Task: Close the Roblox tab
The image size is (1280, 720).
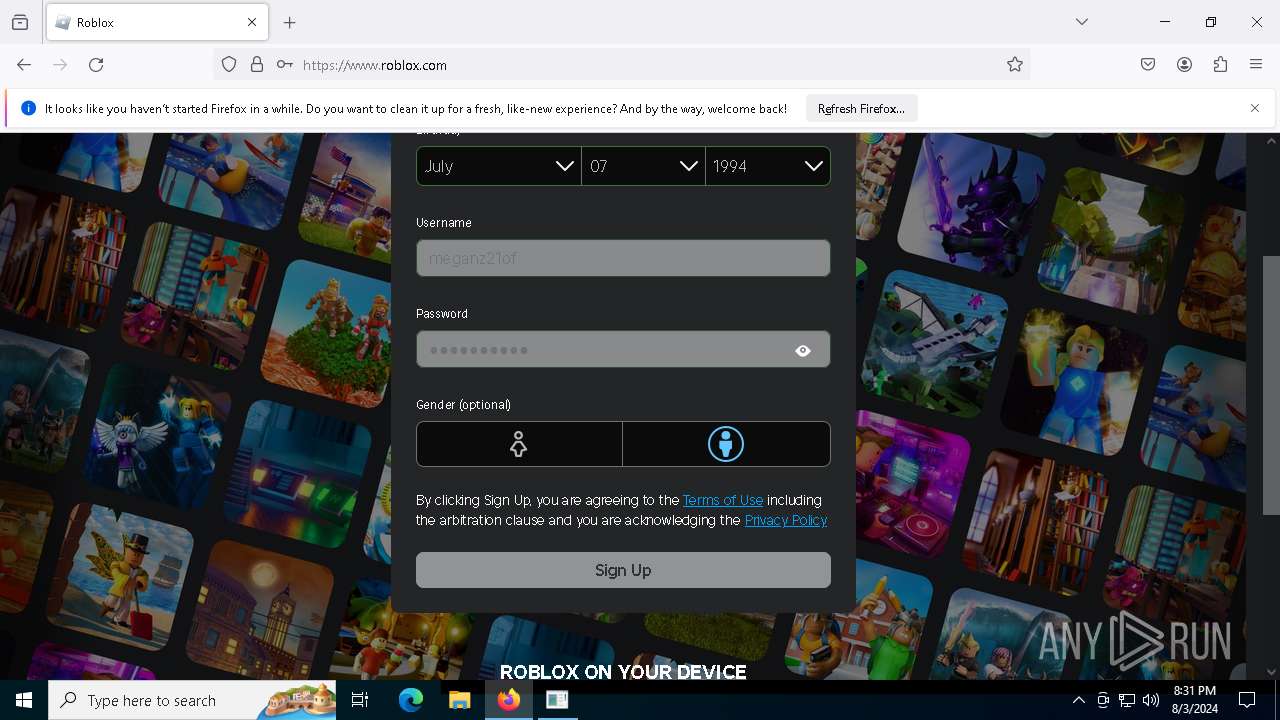Action: pos(252,22)
